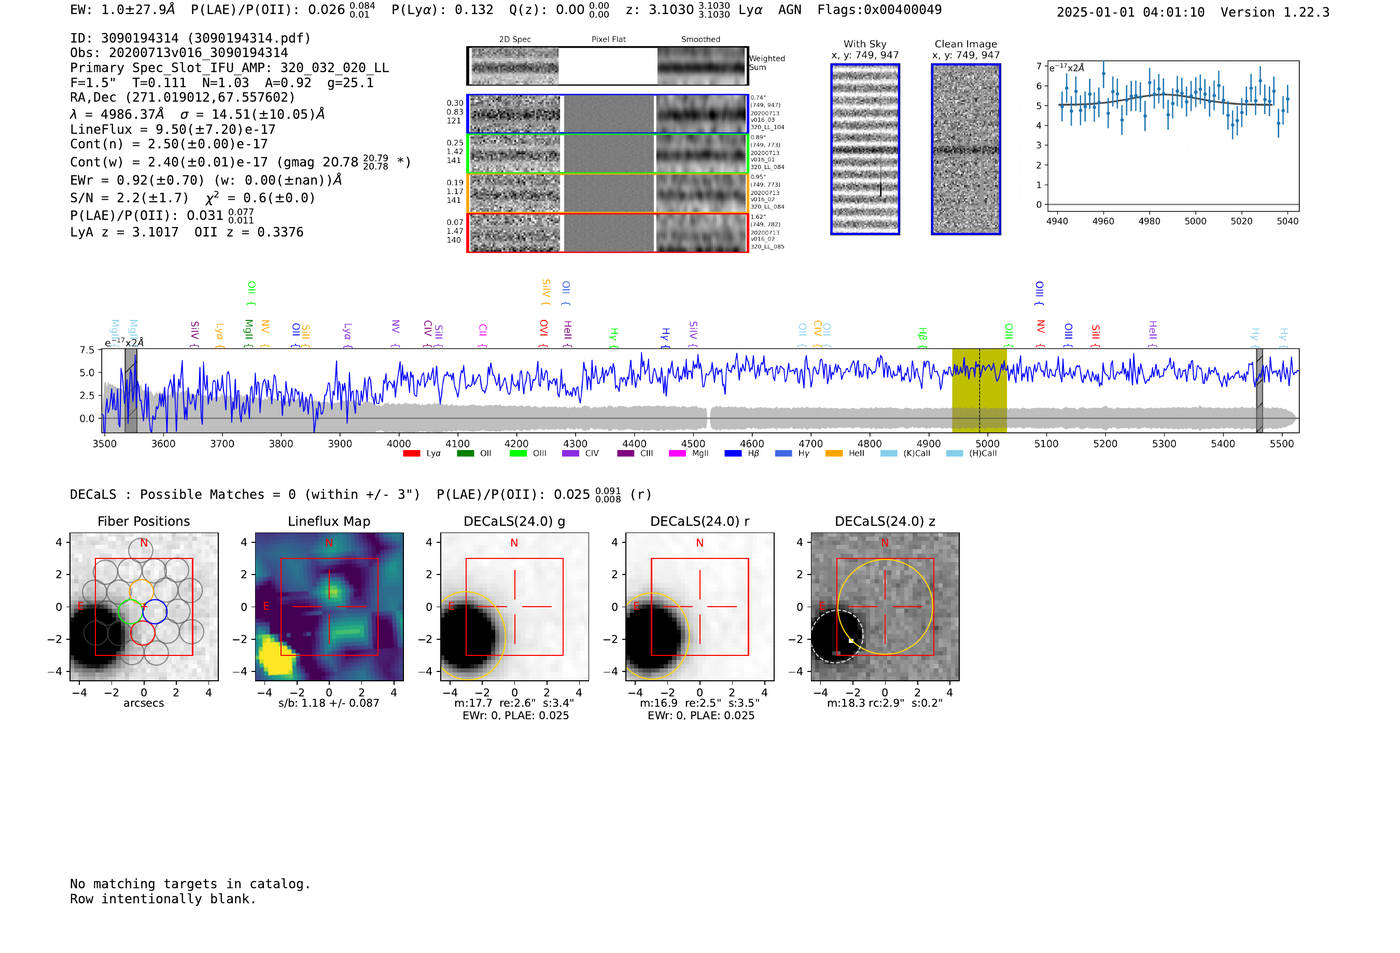The width and height of the screenshot is (1400, 953).
Task: Click the magenta MgII legend swatch
Action: click(677, 454)
